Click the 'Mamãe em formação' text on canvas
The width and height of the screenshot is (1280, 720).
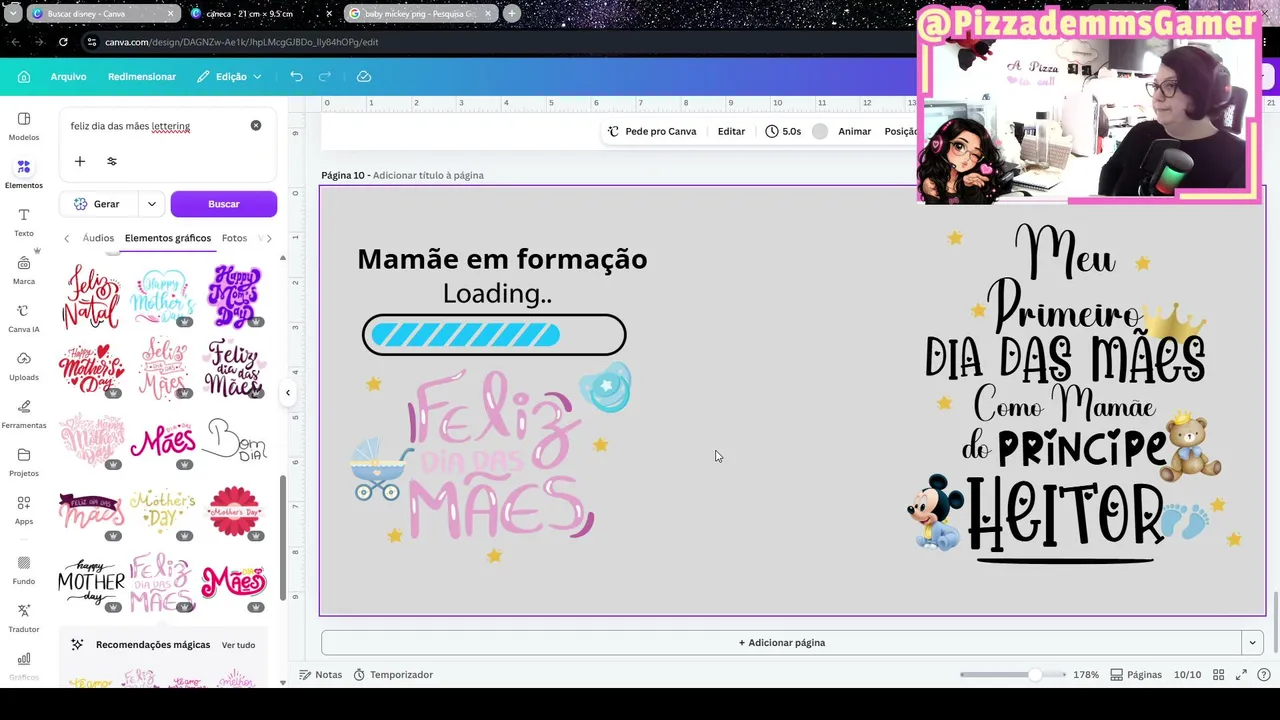pyautogui.click(x=502, y=259)
